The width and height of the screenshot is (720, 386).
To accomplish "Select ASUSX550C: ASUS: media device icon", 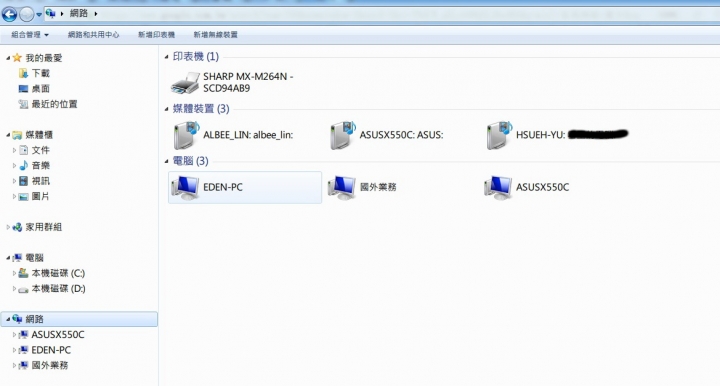I will coord(343,135).
